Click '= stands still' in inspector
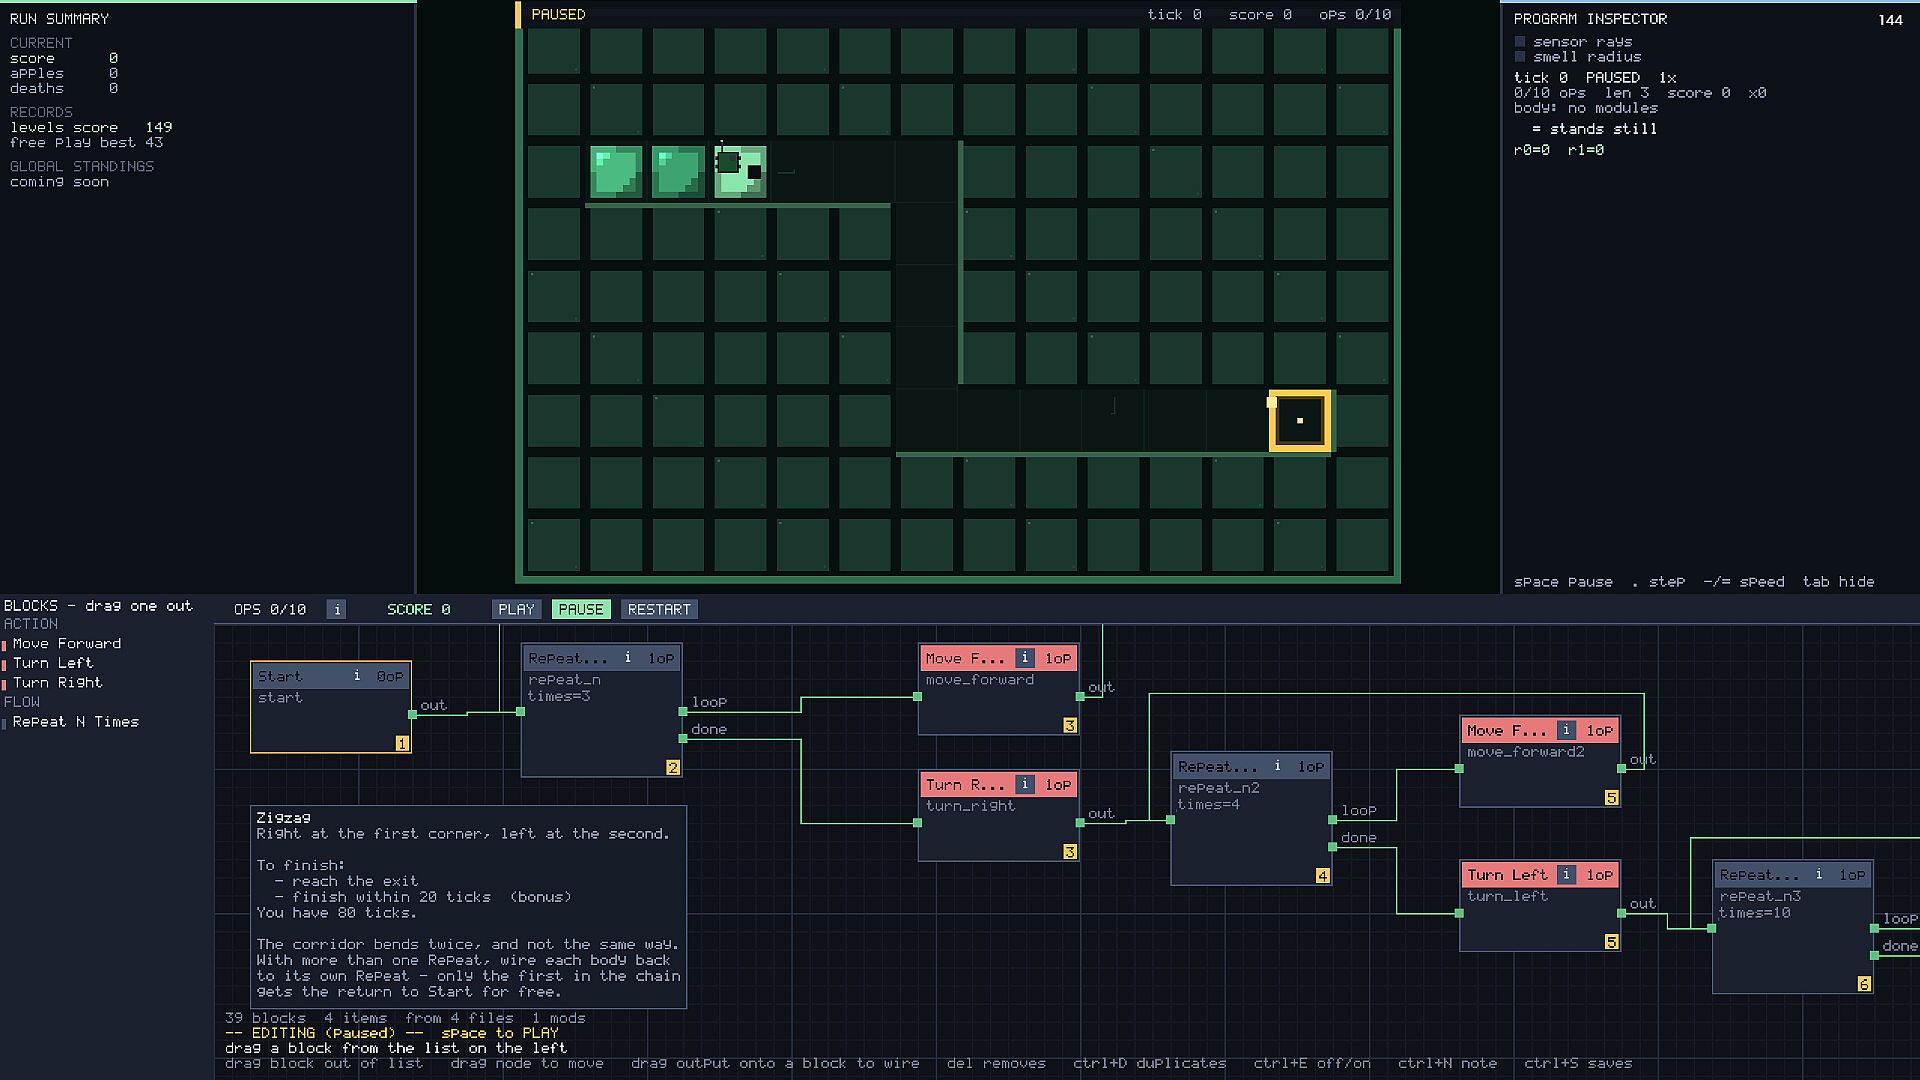Image resolution: width=1920 pixels, height=1080 pixels. pos(1594,129)
